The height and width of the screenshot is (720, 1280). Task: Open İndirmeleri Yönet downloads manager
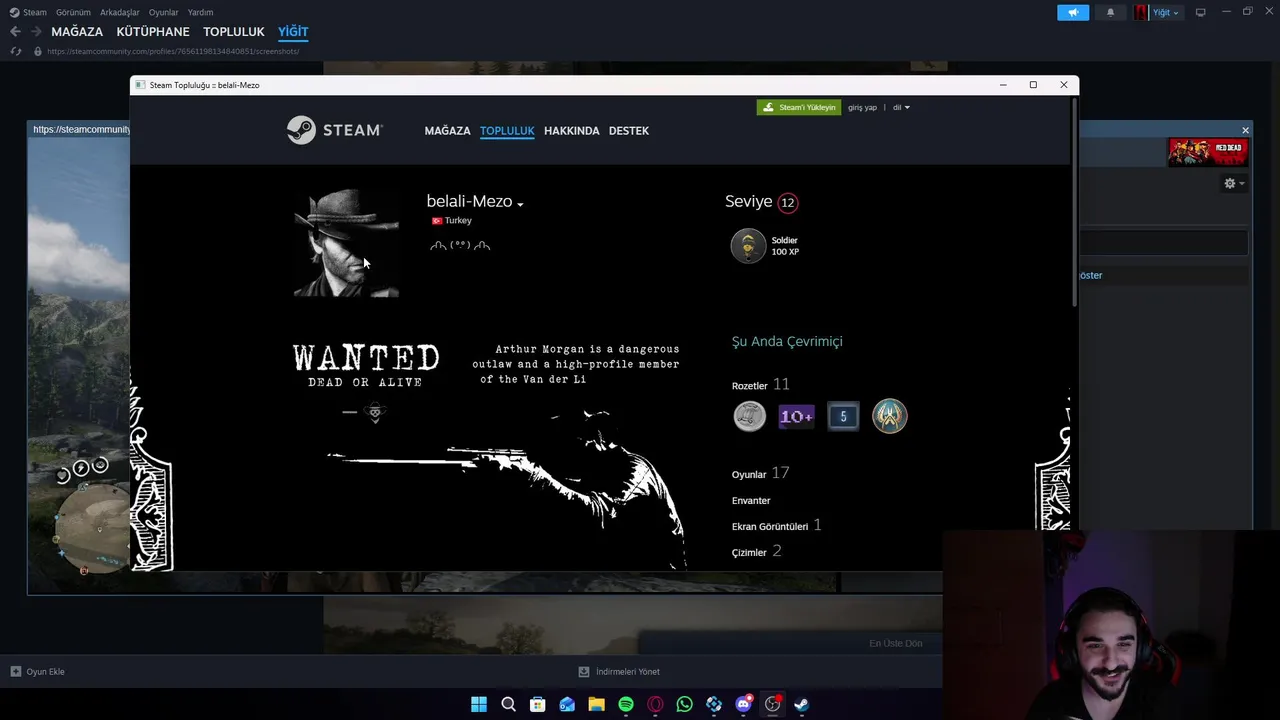pos(619,672)
